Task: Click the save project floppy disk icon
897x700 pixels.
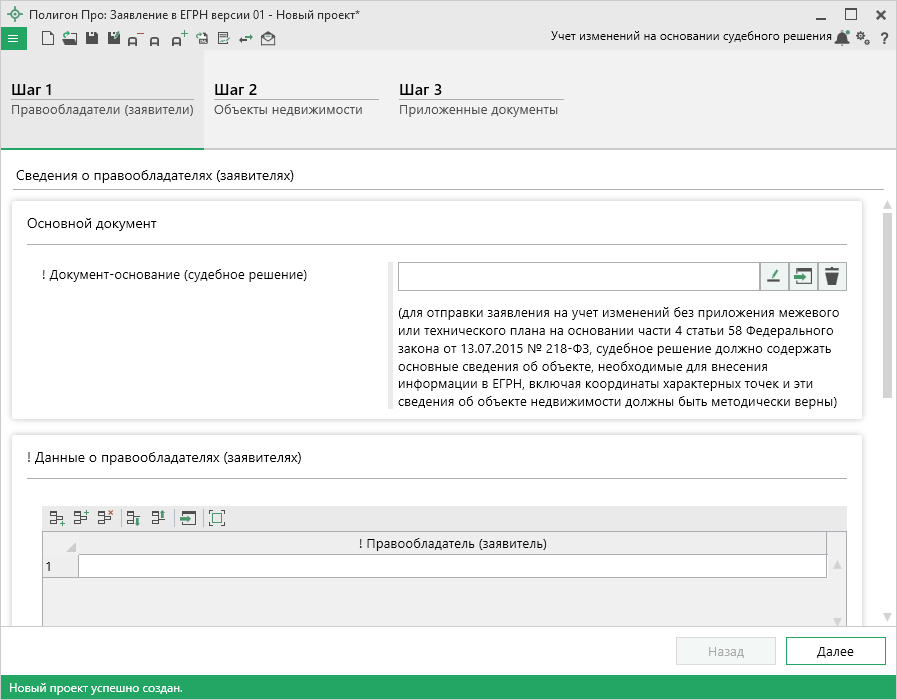Action: point(91,38)
